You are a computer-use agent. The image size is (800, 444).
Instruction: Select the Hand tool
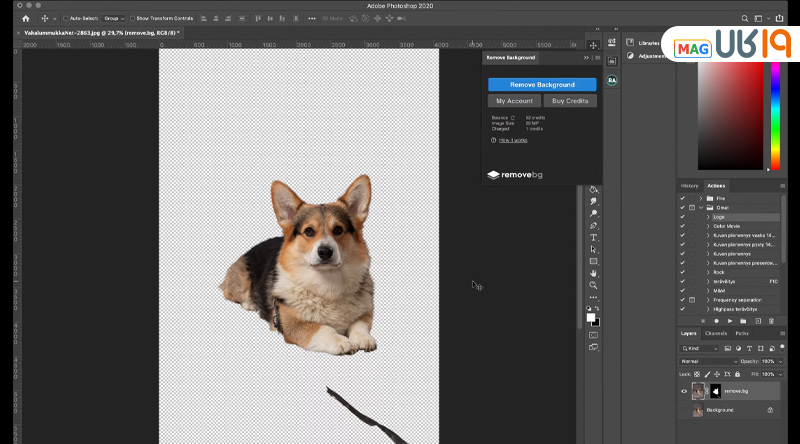point(593,273)
